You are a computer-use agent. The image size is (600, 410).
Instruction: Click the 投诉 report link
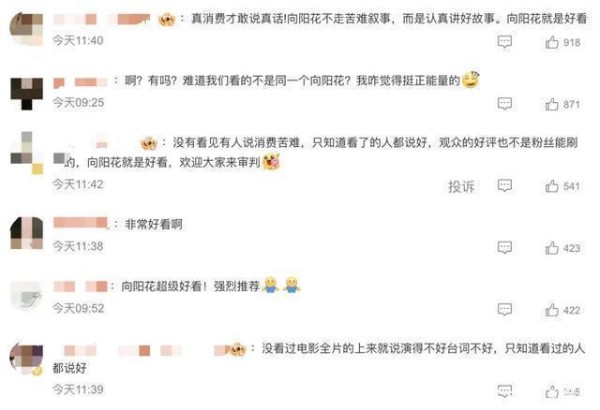(461, 186)
